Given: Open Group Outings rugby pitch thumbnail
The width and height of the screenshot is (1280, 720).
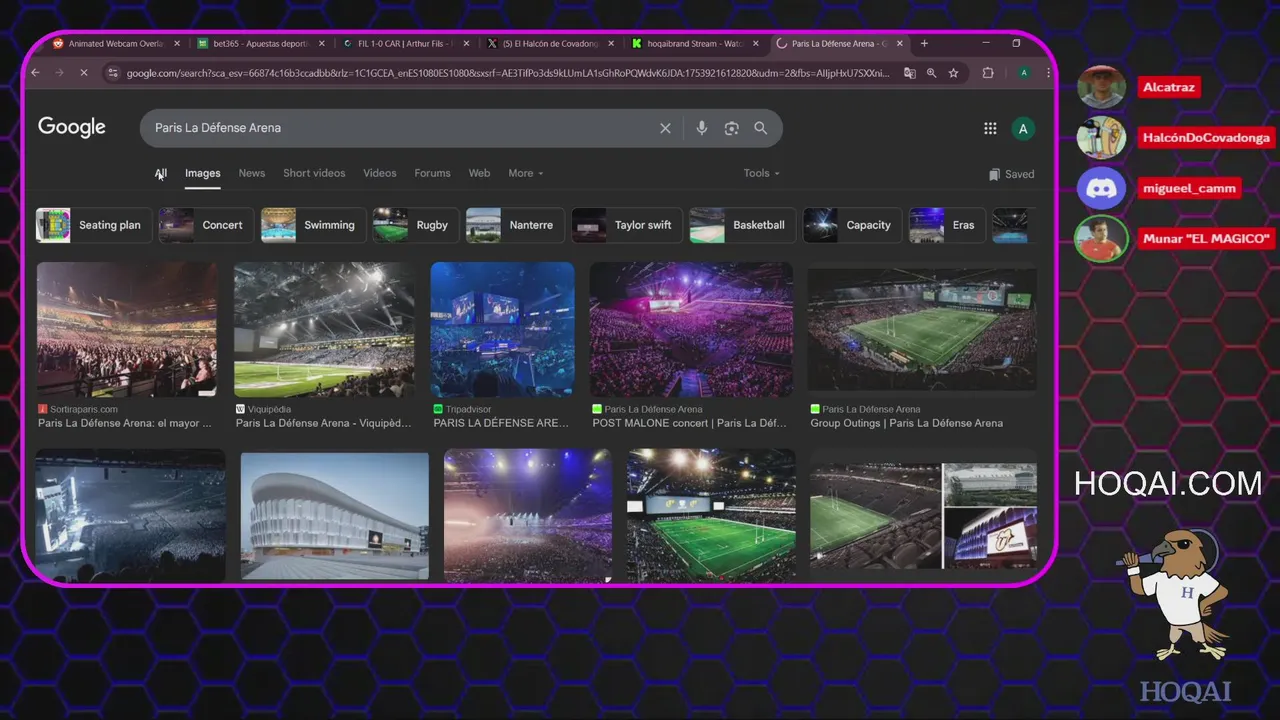Looking at the screenshot, I should (x=922, y=330).
